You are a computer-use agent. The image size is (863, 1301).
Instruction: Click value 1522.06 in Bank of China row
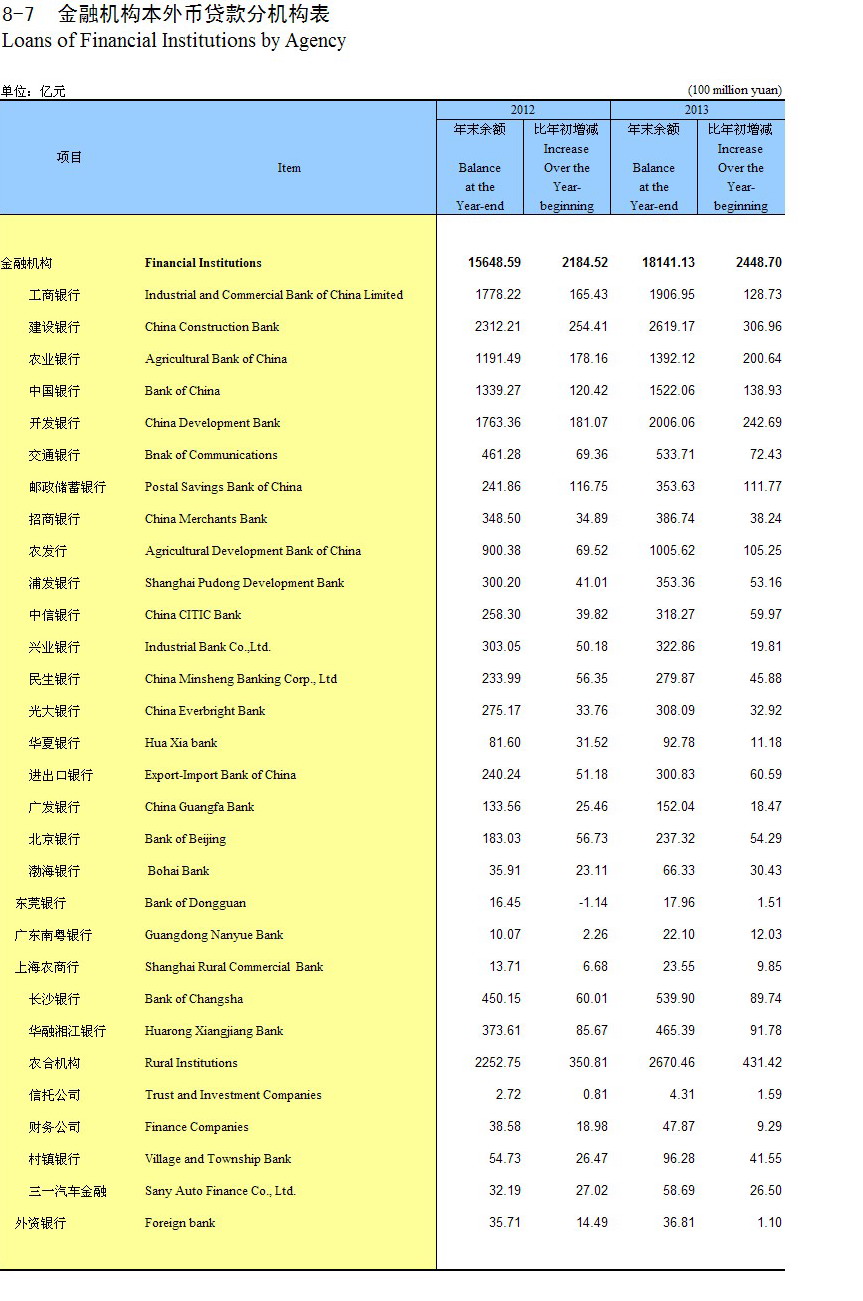[x=672, y=391]
